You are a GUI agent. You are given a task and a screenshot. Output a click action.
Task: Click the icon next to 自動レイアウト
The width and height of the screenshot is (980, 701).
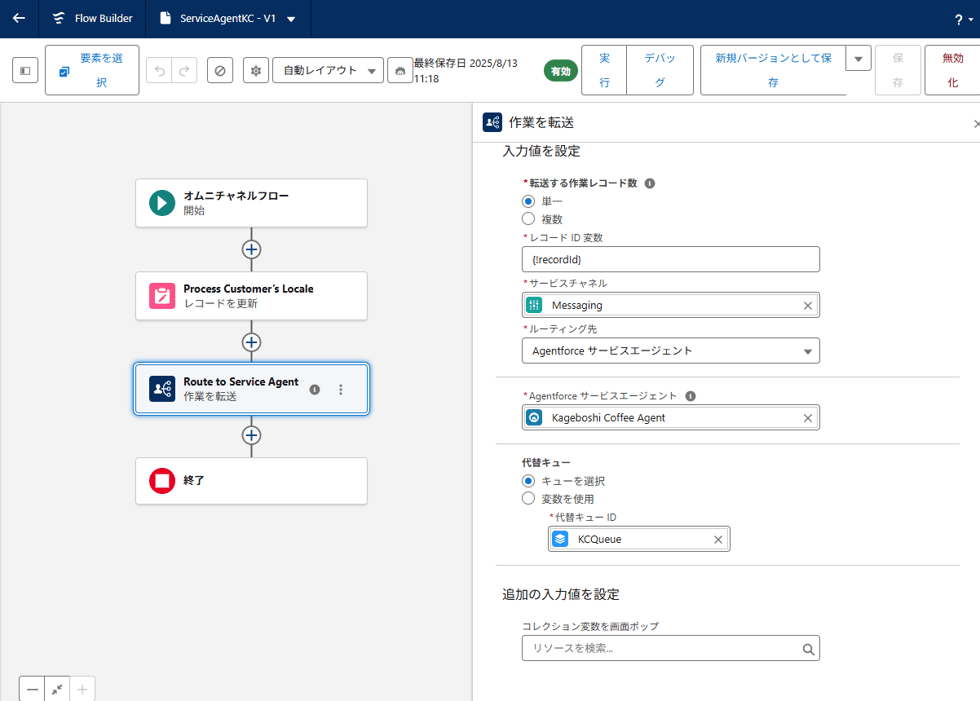coord(400,71)
